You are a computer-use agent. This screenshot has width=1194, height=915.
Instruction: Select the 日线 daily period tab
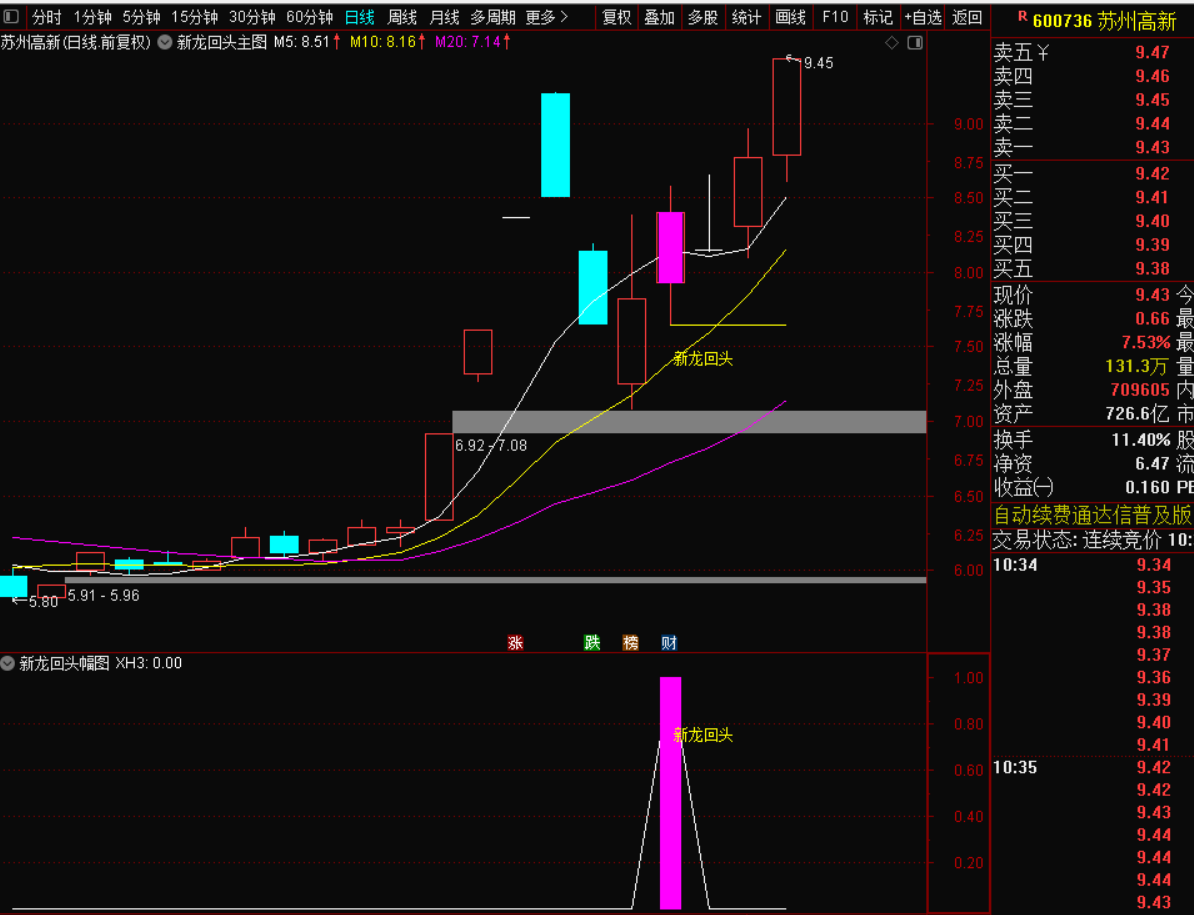359,17
